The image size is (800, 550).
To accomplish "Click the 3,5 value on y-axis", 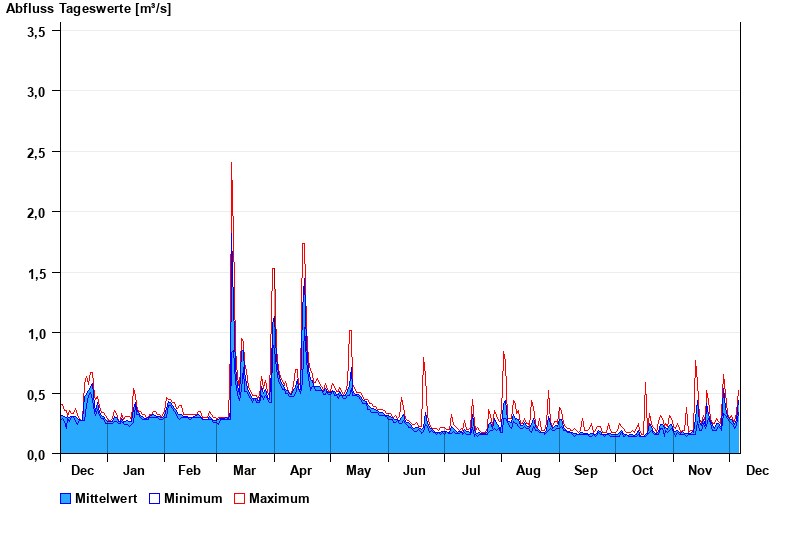I will click(x=36, y=31).
